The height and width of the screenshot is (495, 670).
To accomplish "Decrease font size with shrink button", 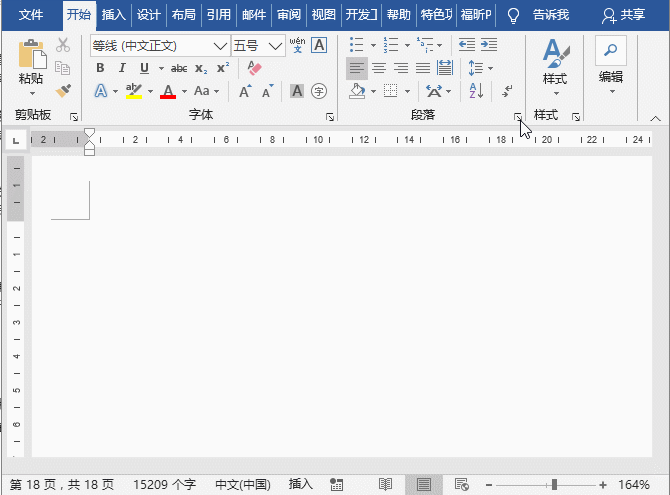I will (x=267, y=91).
